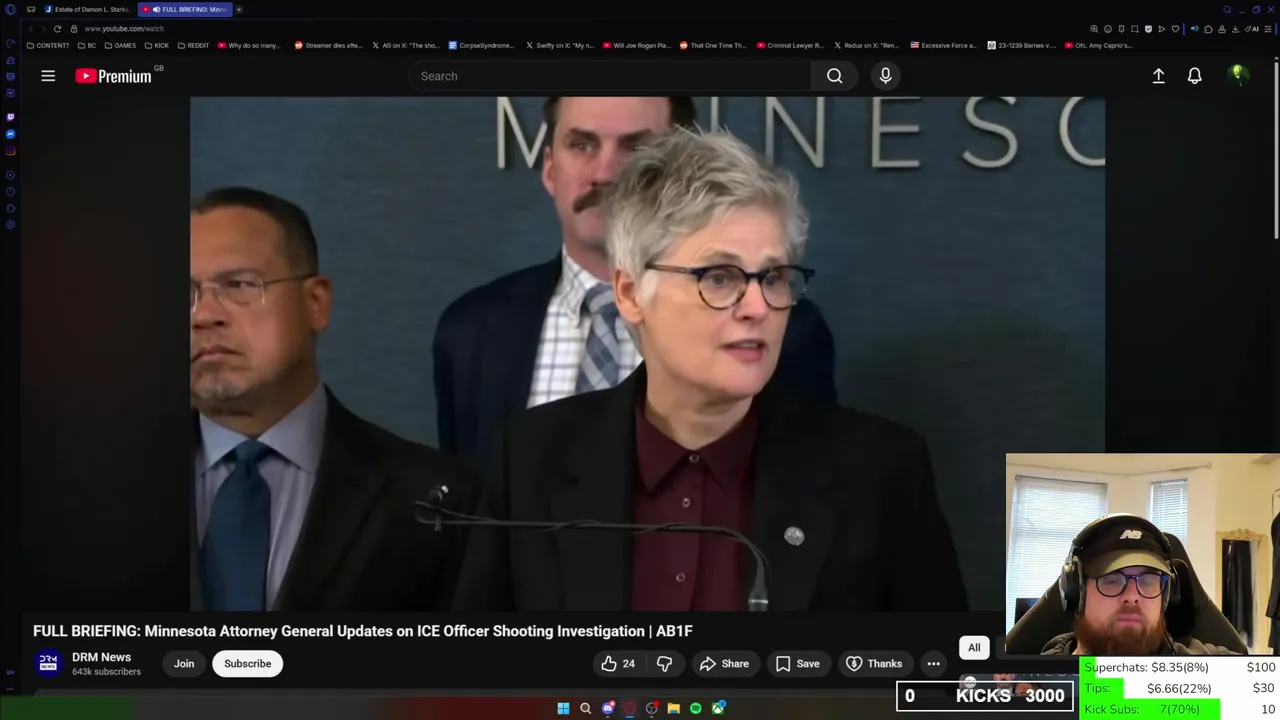Screen dimensions: 1280x720
Task: Click the search magnifier button
Action: pyautogui.click(x=834, y=76)
